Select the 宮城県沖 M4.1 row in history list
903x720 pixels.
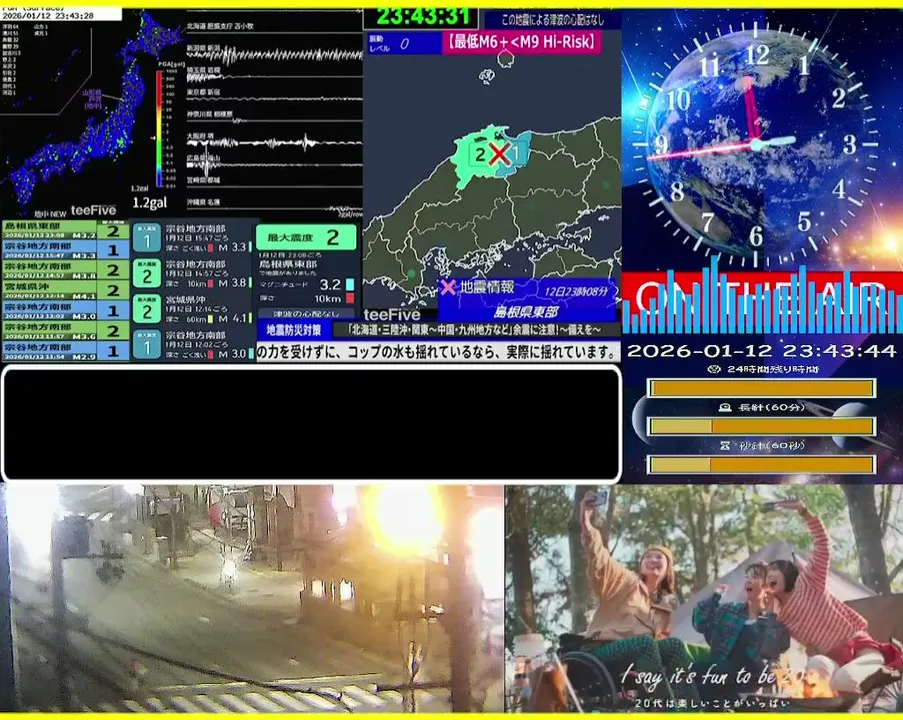tap(66, 290)
